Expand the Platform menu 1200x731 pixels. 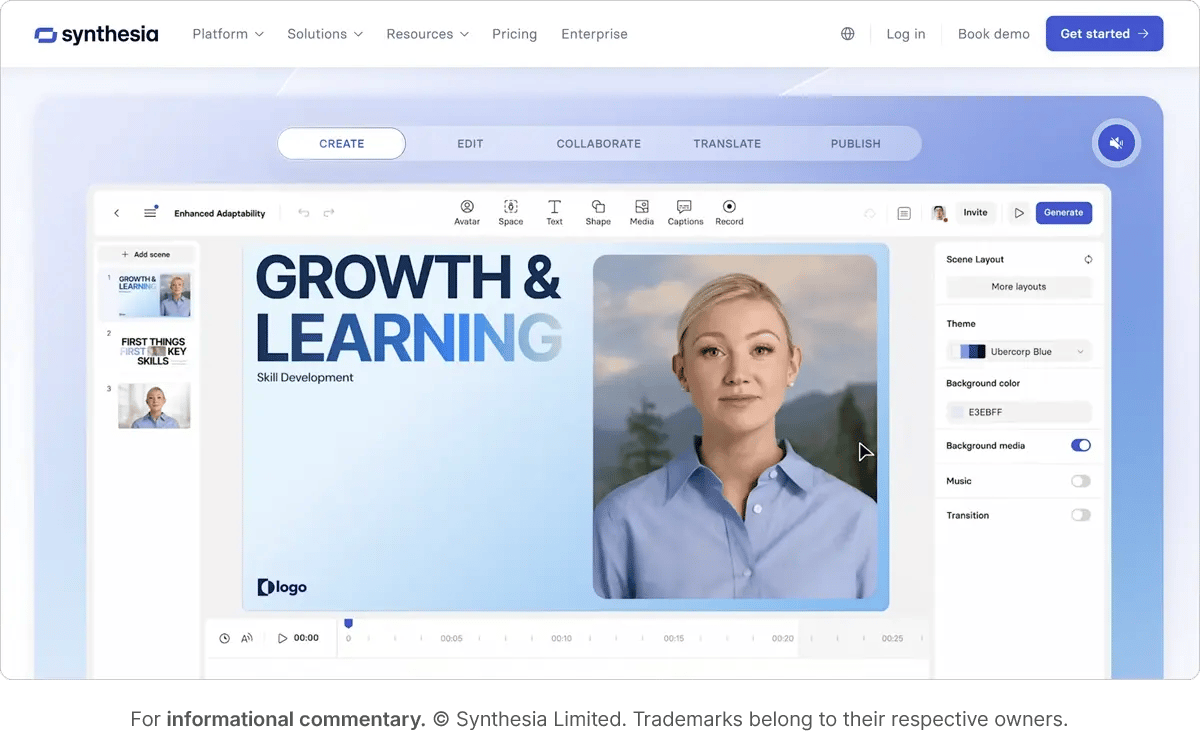coord(227,33)
